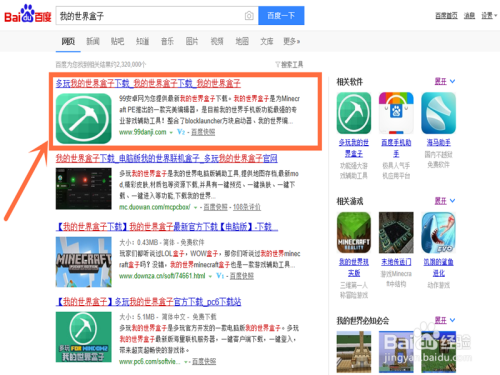The height and width of the screenshot is (375, 500).
Task: Open the 多玩我的世界盒子 link under 相关软件
Action: pyautogui.click(x=354, y=148)
